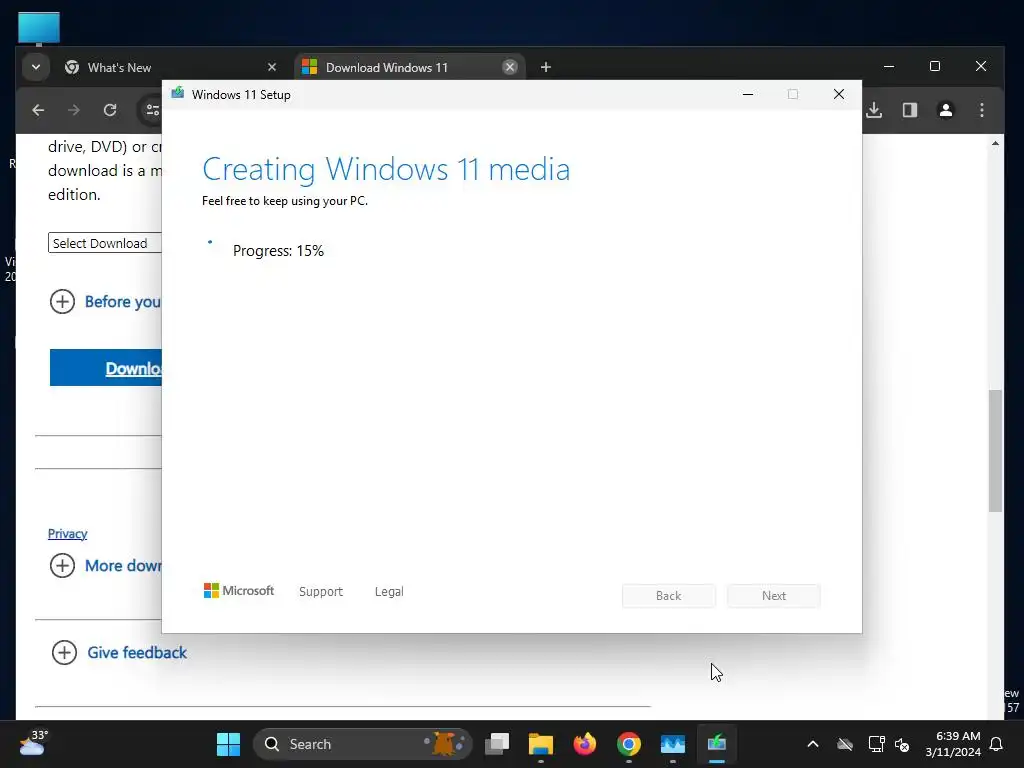
Task: Open the site information icon in address bar
Action: coord(152,110)
